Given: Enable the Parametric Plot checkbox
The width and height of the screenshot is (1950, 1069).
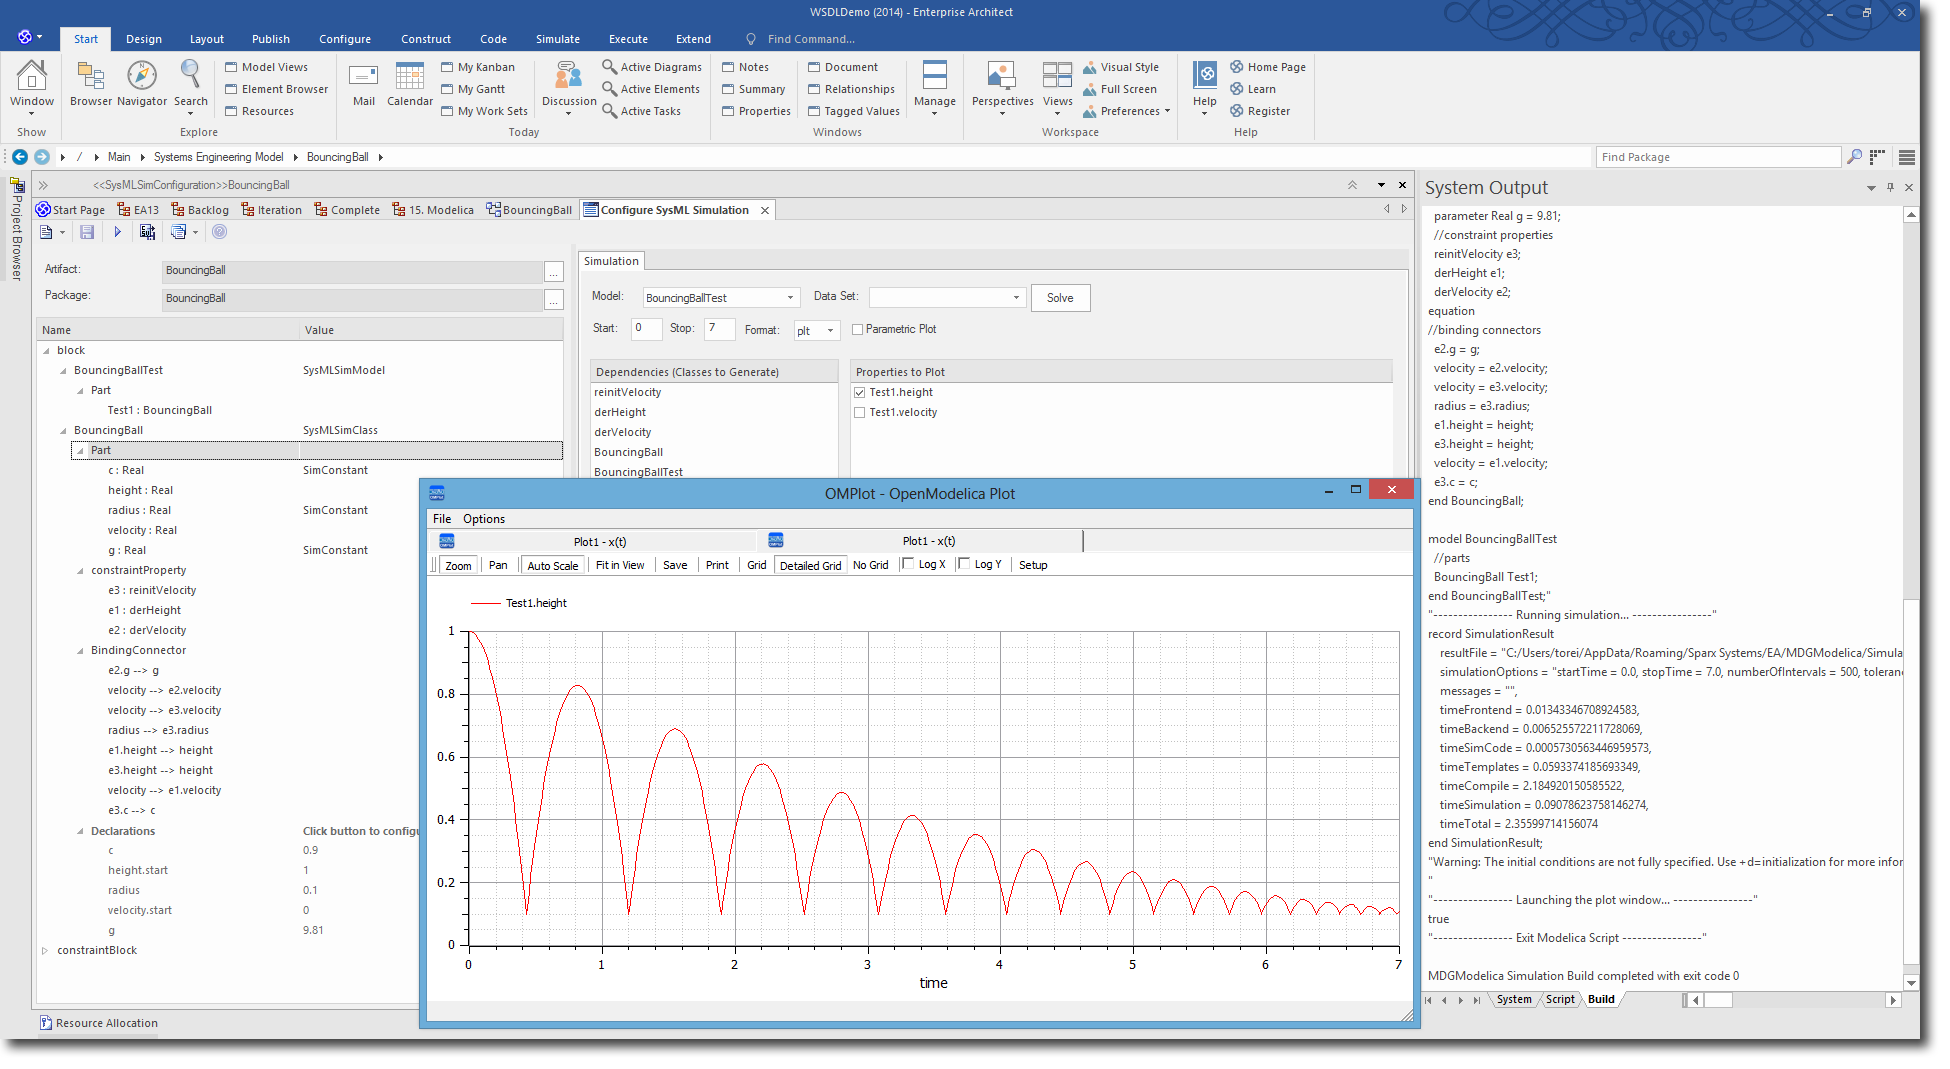Looking at the screenshot, I should [x=858, y=330].
